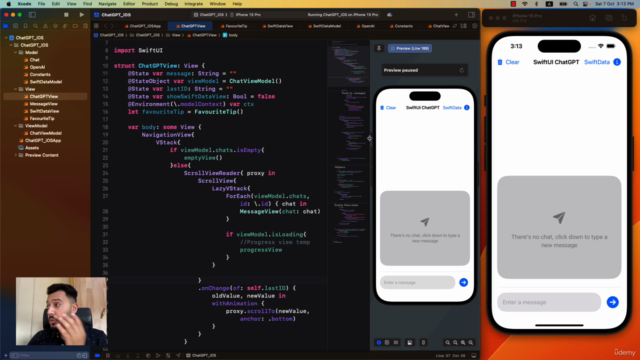This screenshot has height=360, width=640.
Task: Tap SwiftData in the iPhone simulator
Action: pyautogui.click(x=597, y=62)
